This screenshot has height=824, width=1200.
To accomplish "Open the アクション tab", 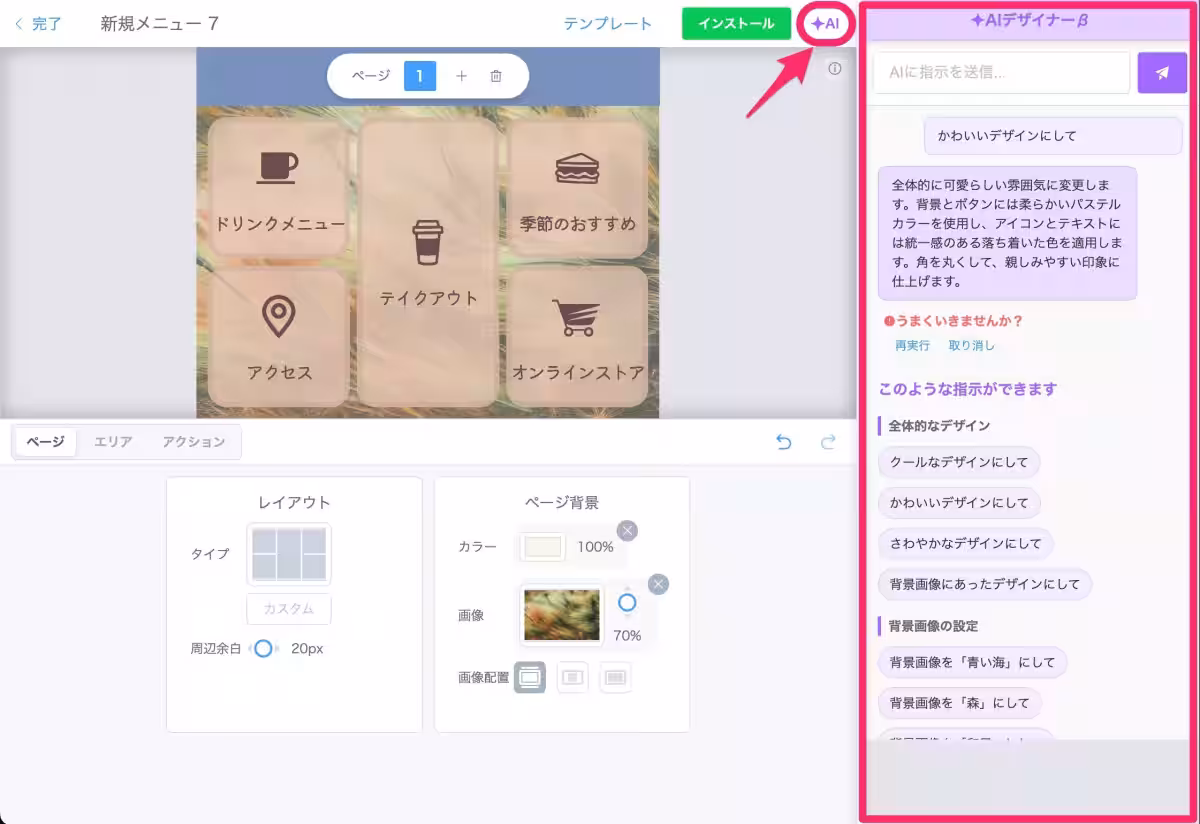I will click(193, 441).
